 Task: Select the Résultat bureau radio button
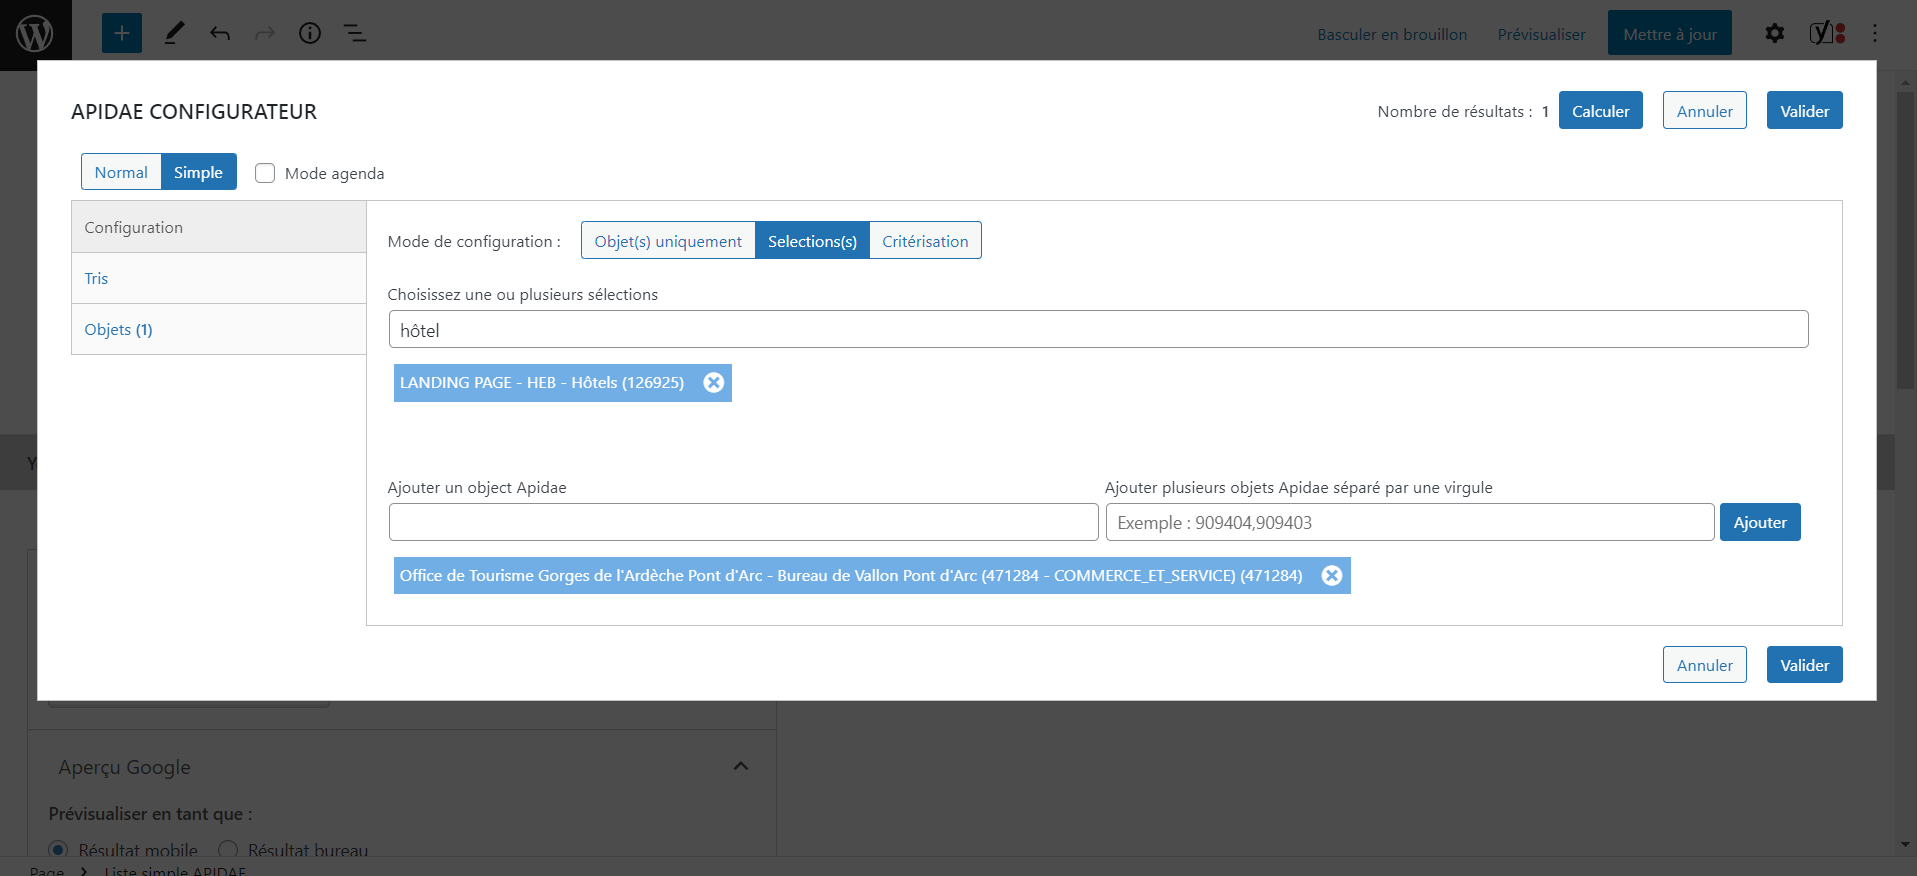pos(228,850)
